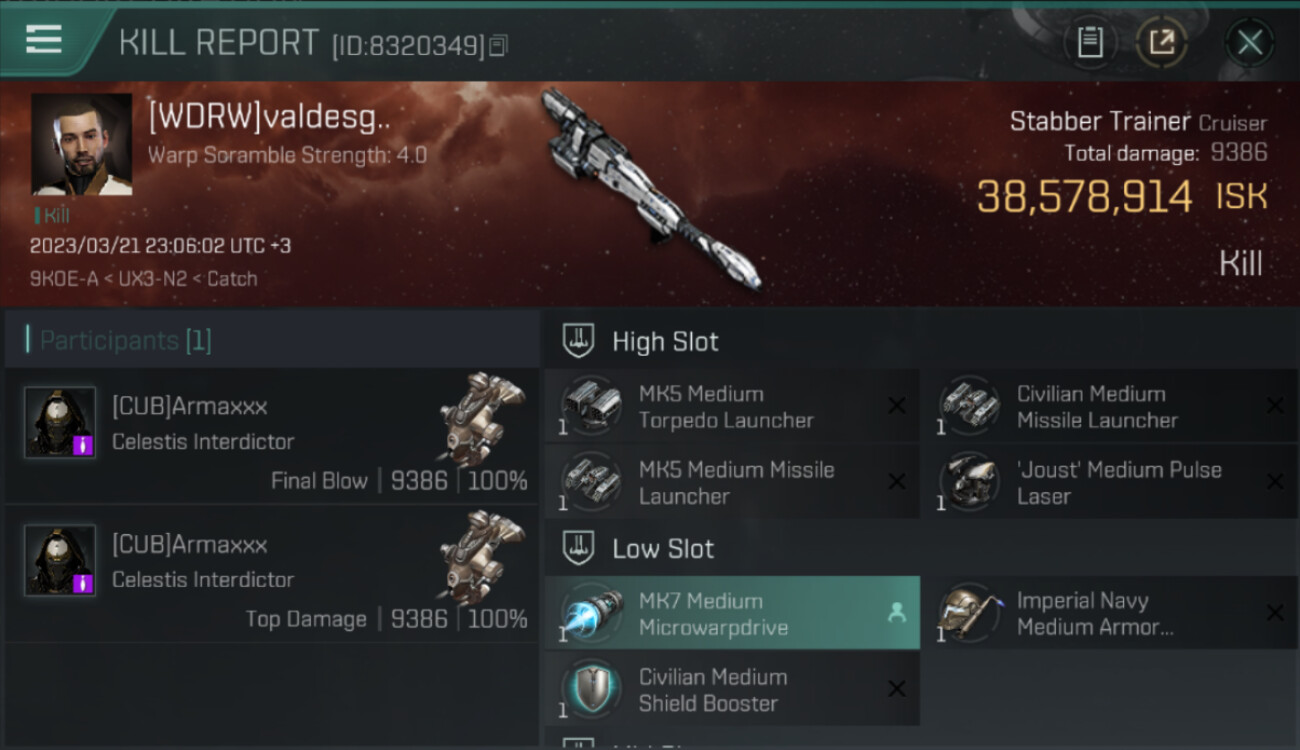Close the kill report window

[1250, 42]
